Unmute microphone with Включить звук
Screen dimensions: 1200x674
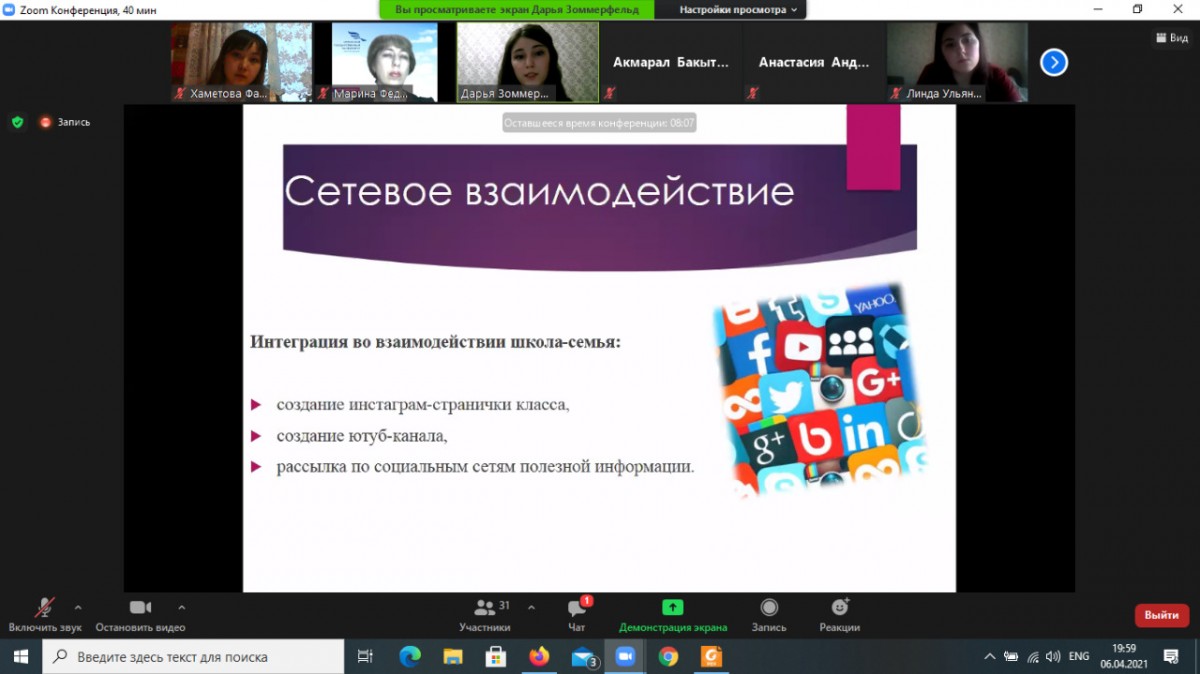click(x=45, y=614)
